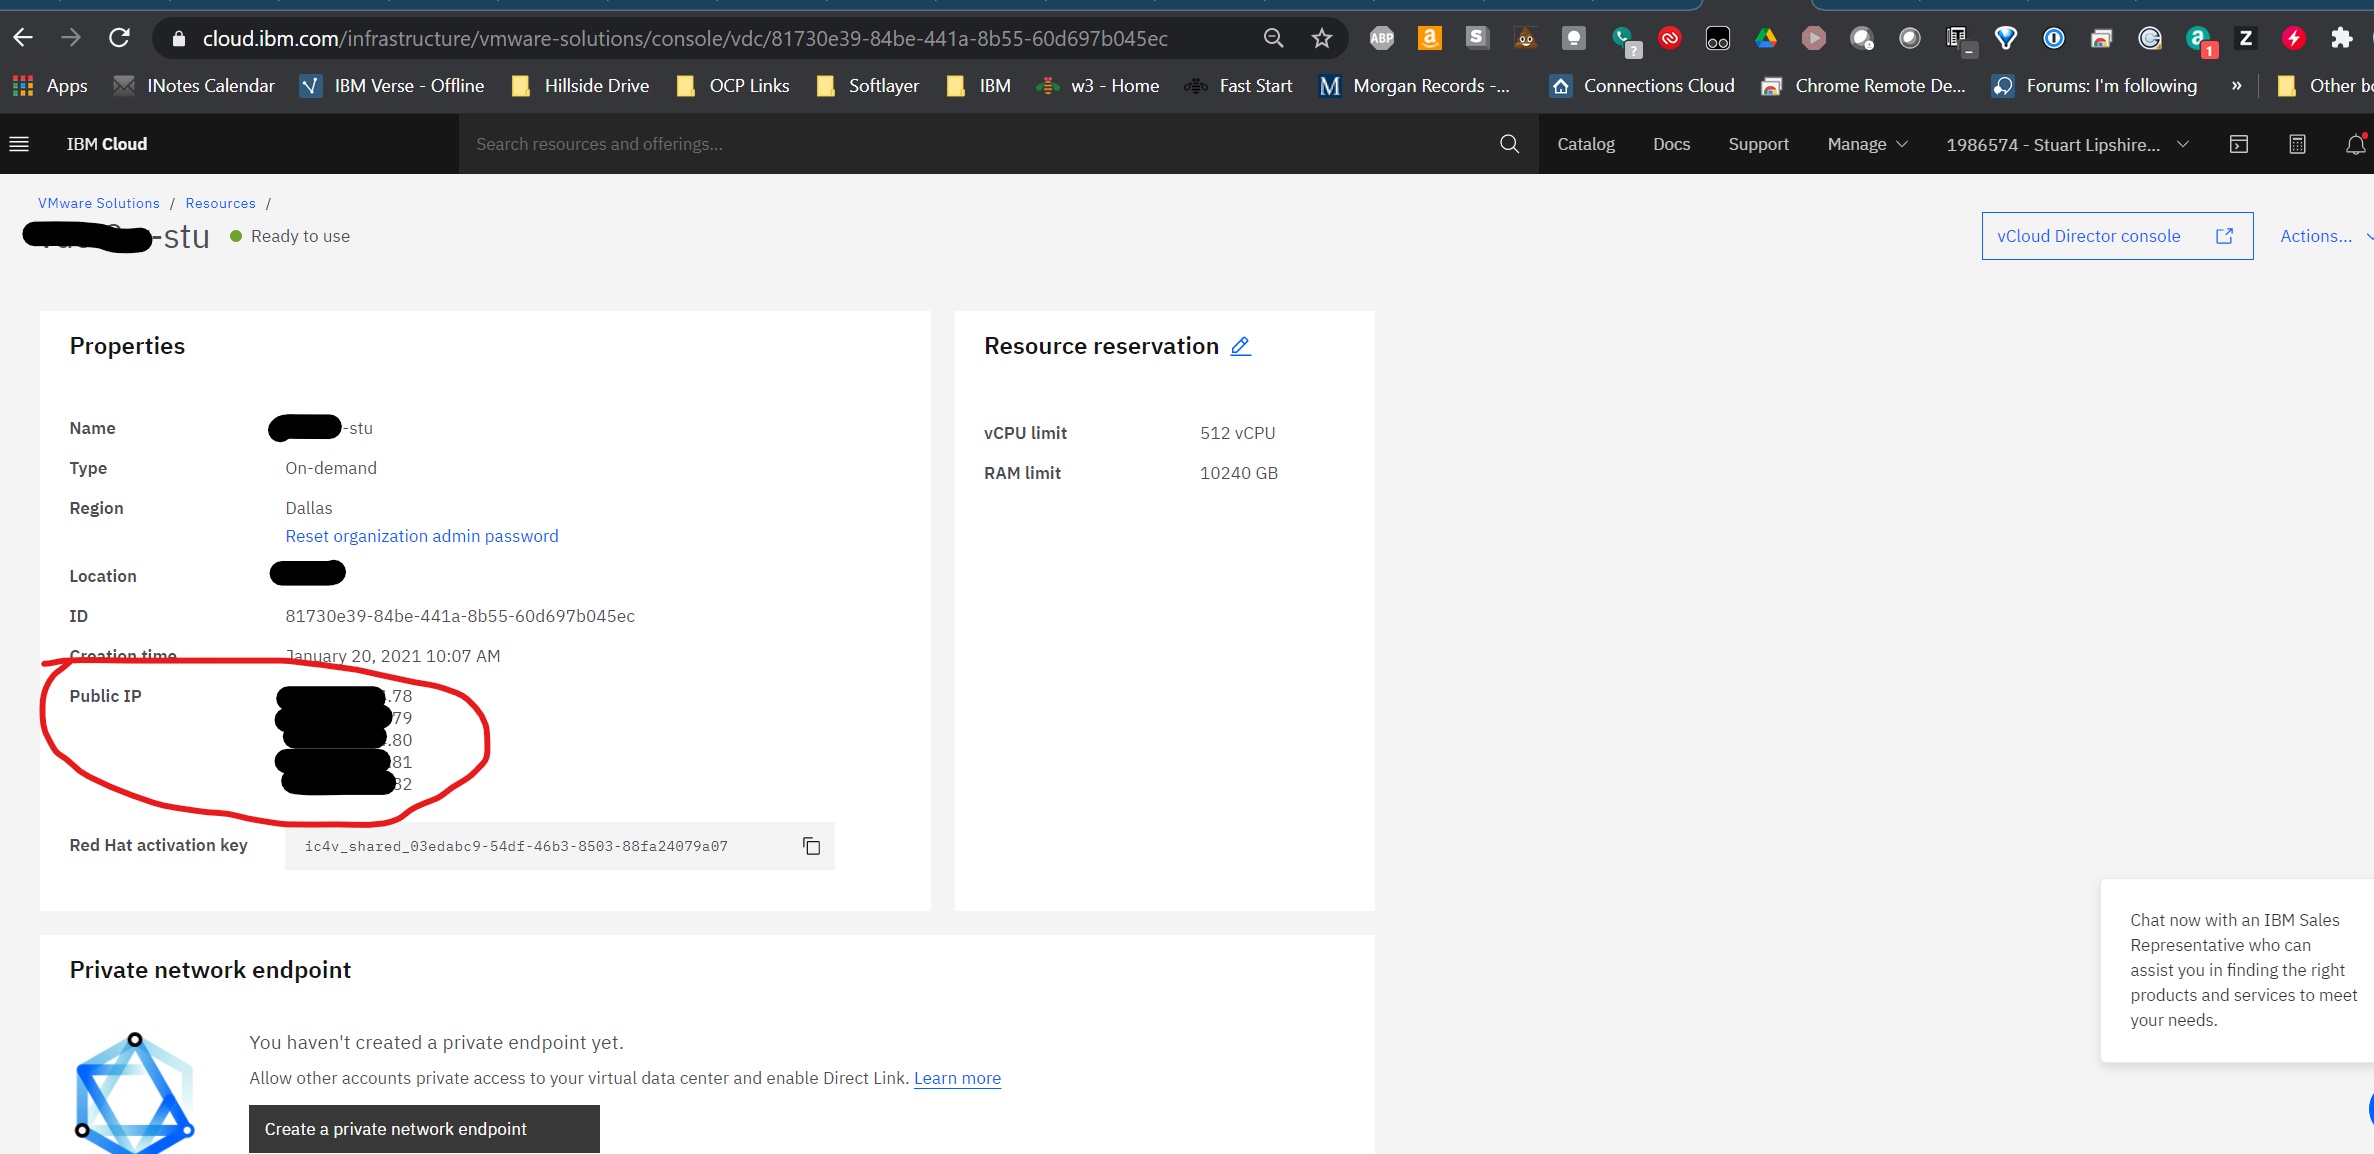Click the search magnifier icon in header
The height and width of the screenshot is (1154, 2374).
point(1509,144)
